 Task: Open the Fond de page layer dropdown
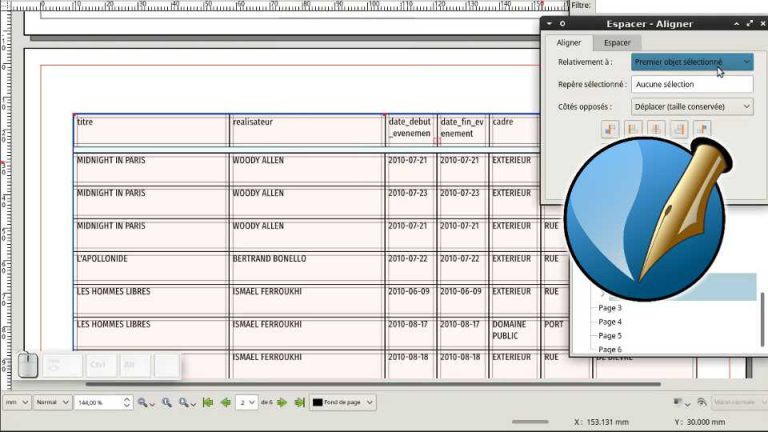[342, 402]
